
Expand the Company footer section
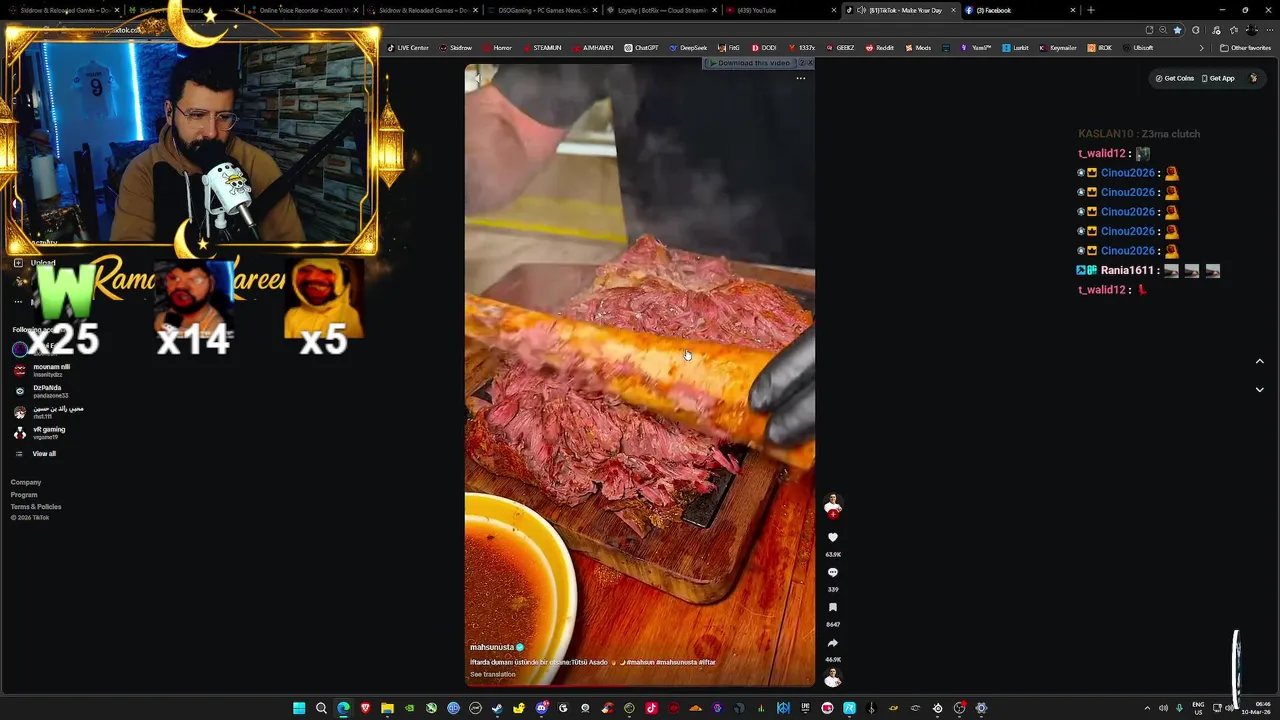(x=26, y=482)
